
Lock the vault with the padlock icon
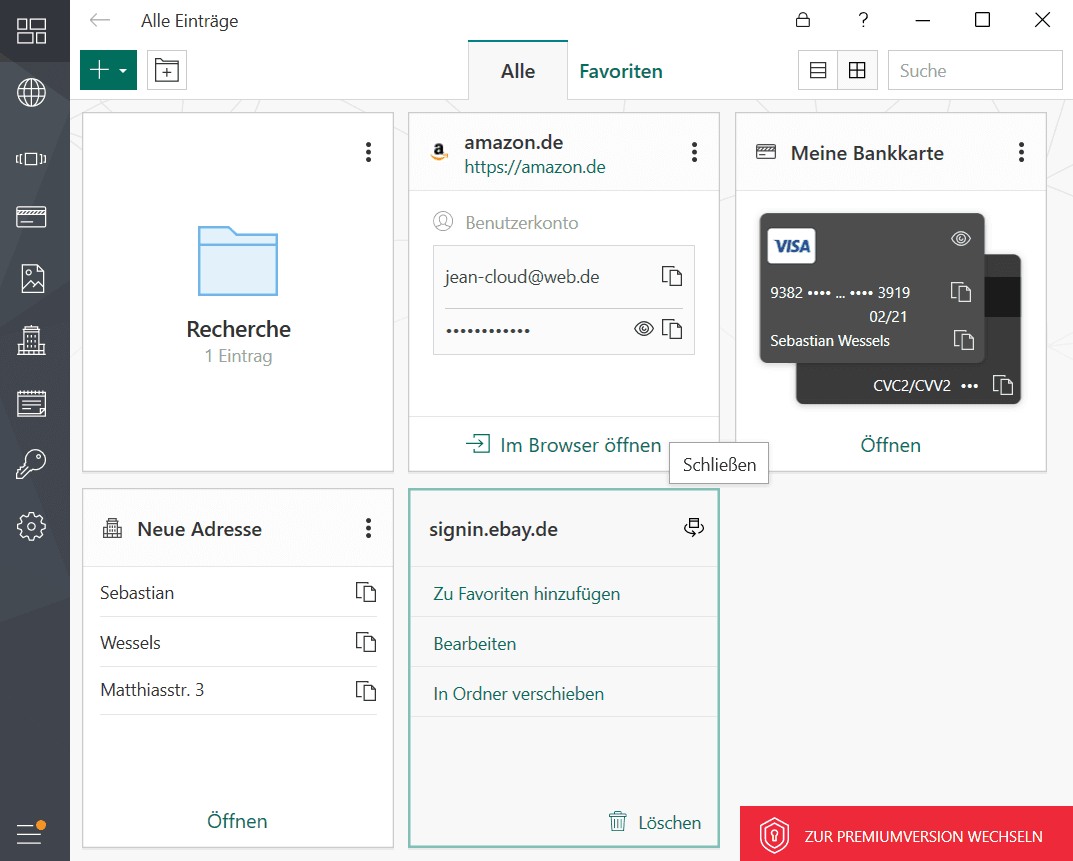[803, 20]
